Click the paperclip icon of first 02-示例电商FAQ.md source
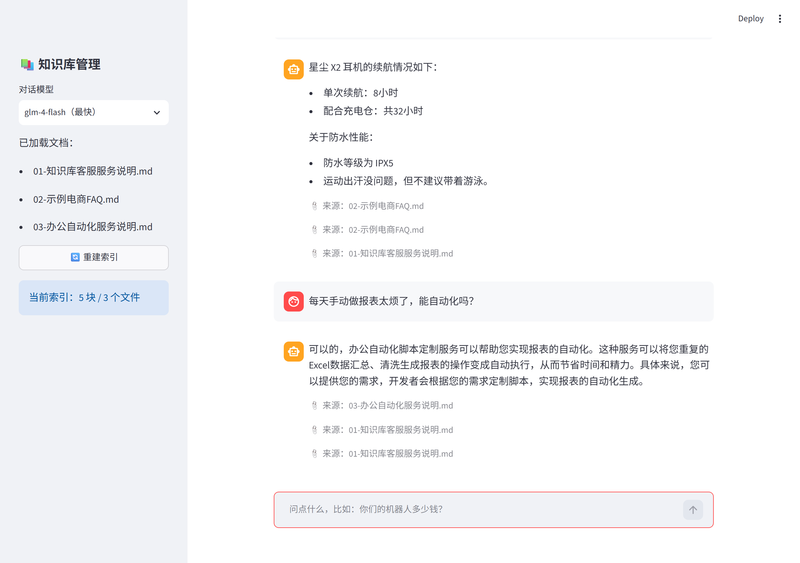The image size is (800, 563). coord(314,206)
